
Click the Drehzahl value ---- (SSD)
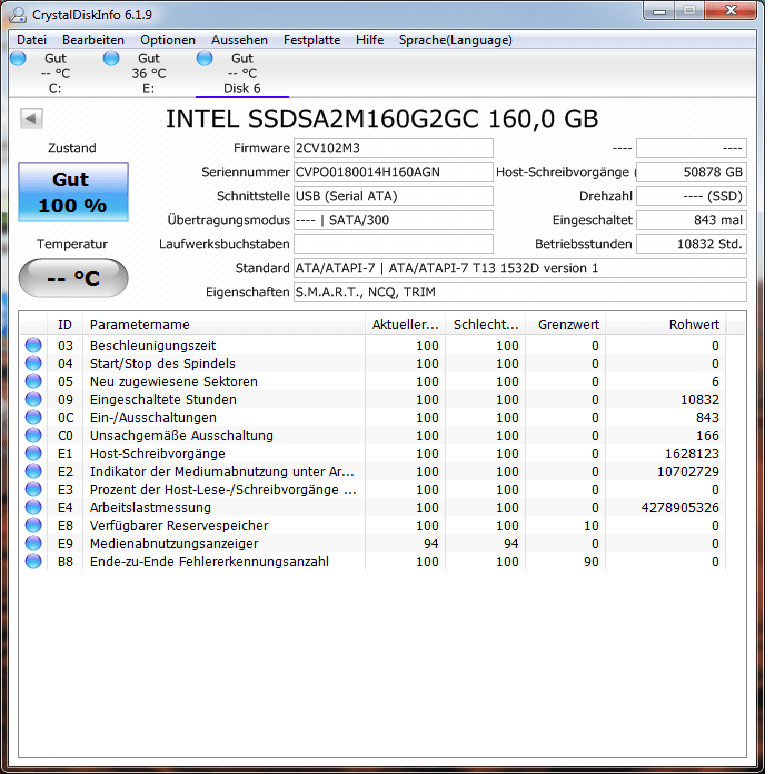(691, 196)
